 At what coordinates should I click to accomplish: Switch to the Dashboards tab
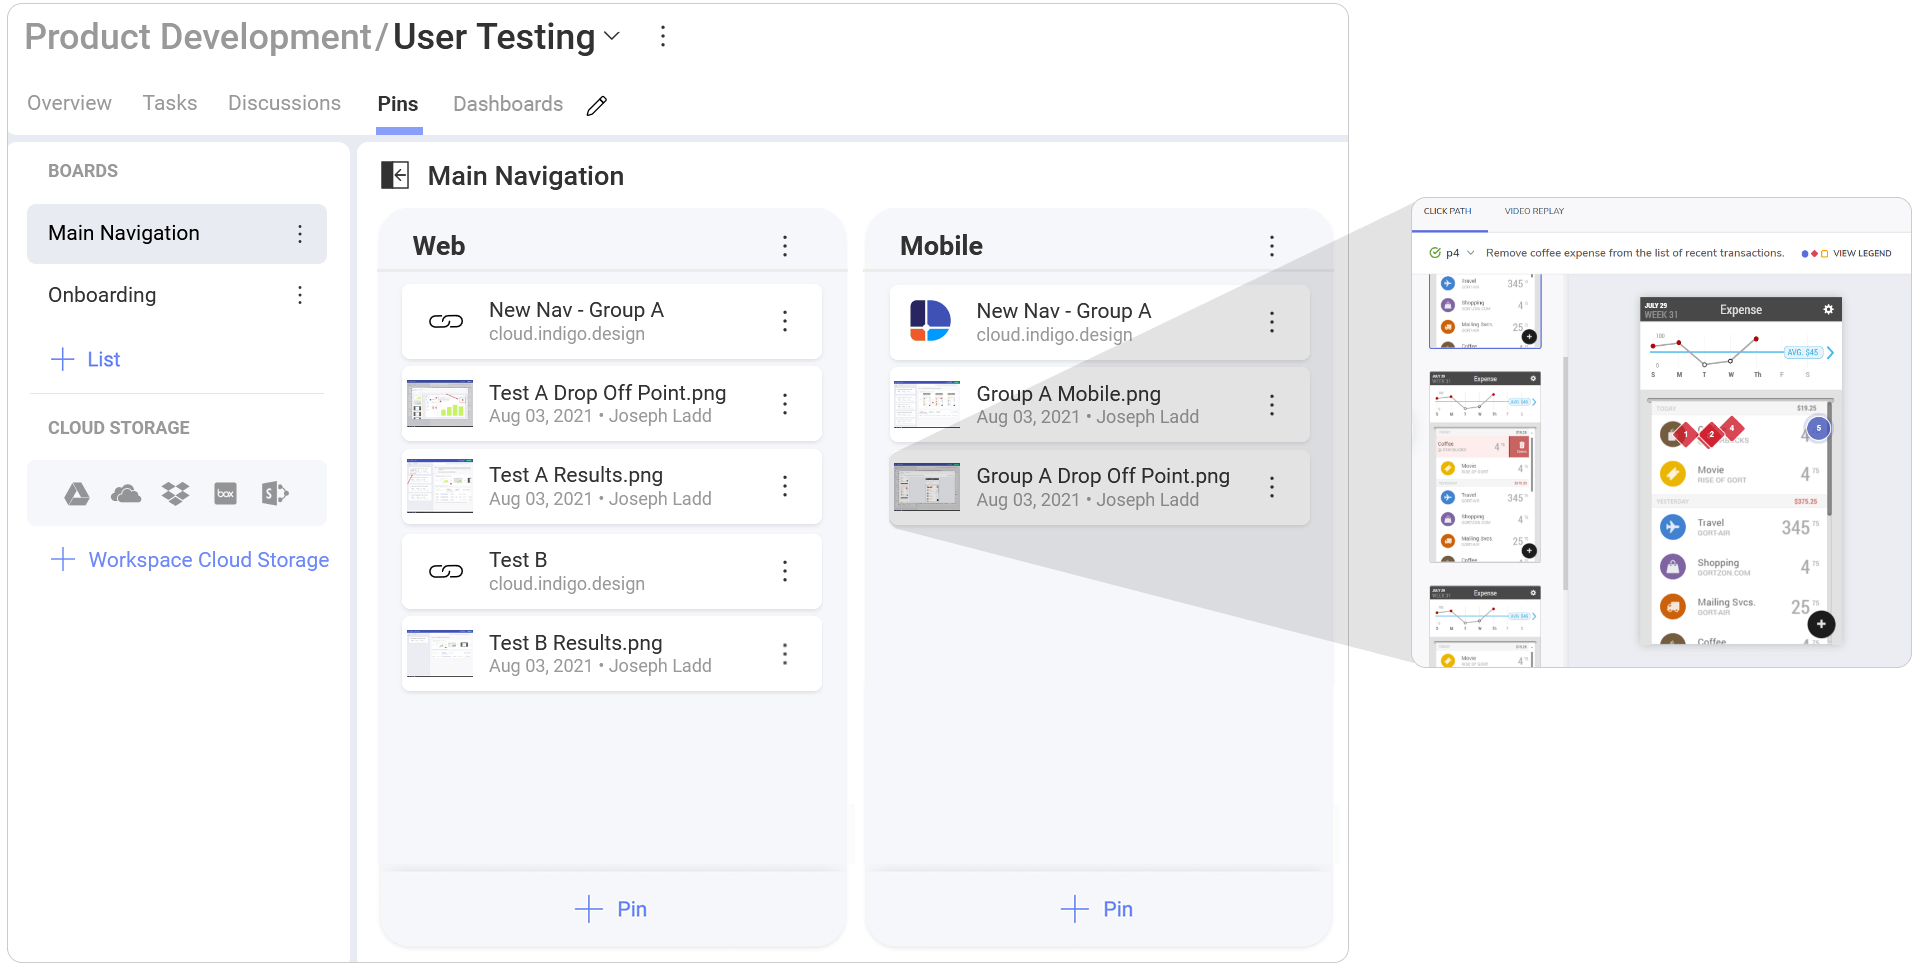pos(508,104)
